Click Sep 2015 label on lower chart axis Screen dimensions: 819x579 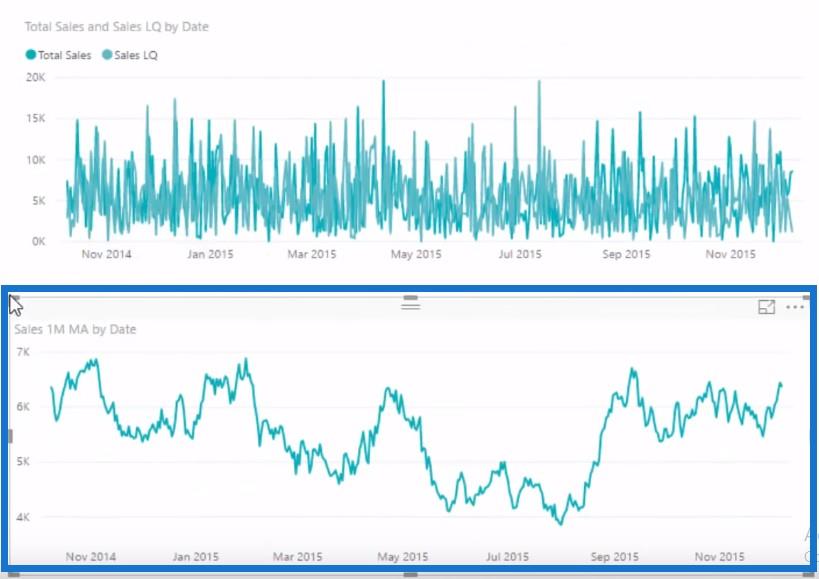(x=615, y=557)
